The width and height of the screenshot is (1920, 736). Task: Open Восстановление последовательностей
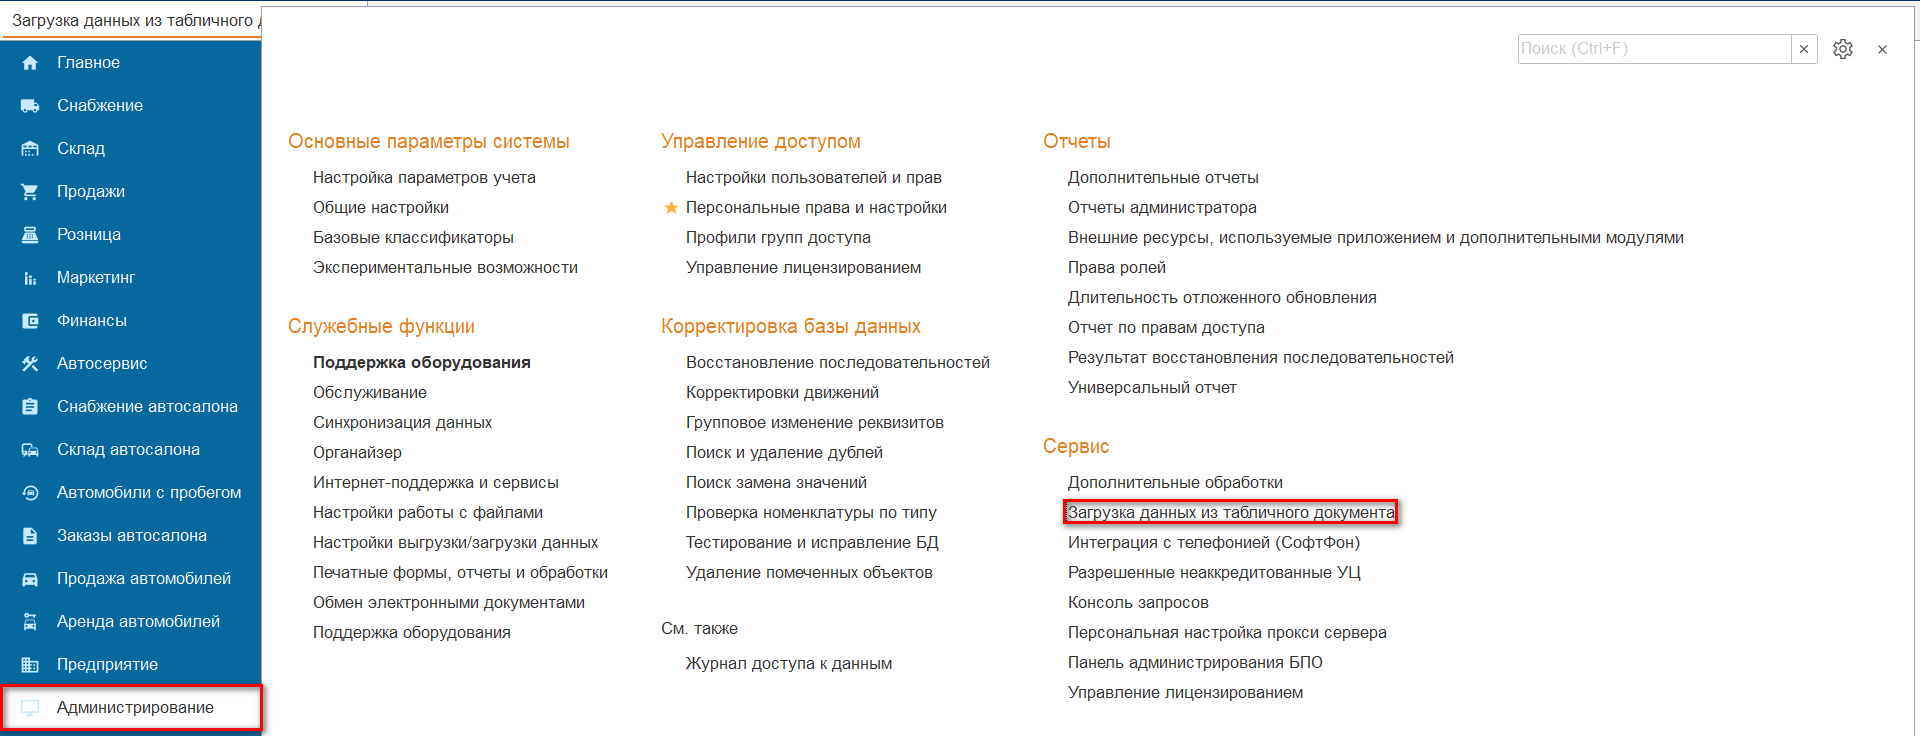[x=838, y=363]
